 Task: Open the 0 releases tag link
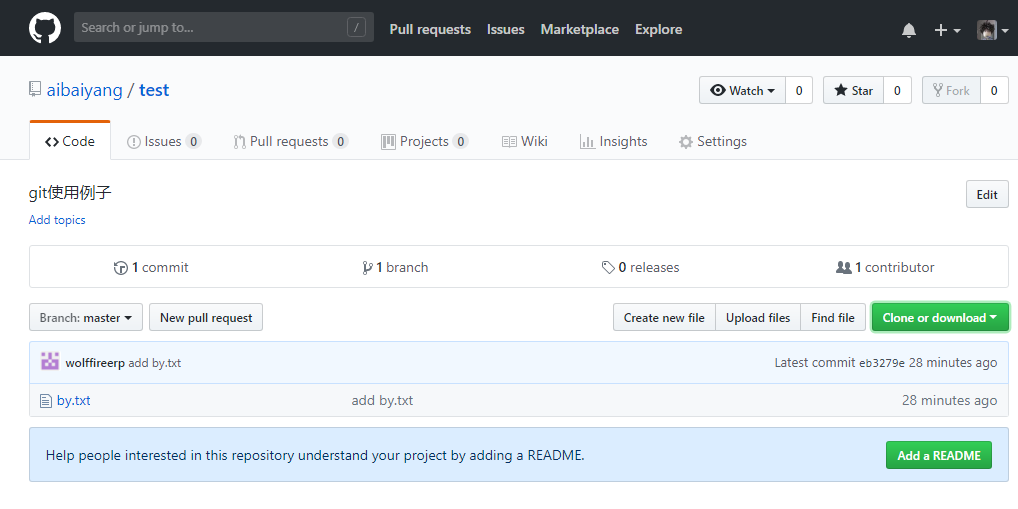[640, 267]
